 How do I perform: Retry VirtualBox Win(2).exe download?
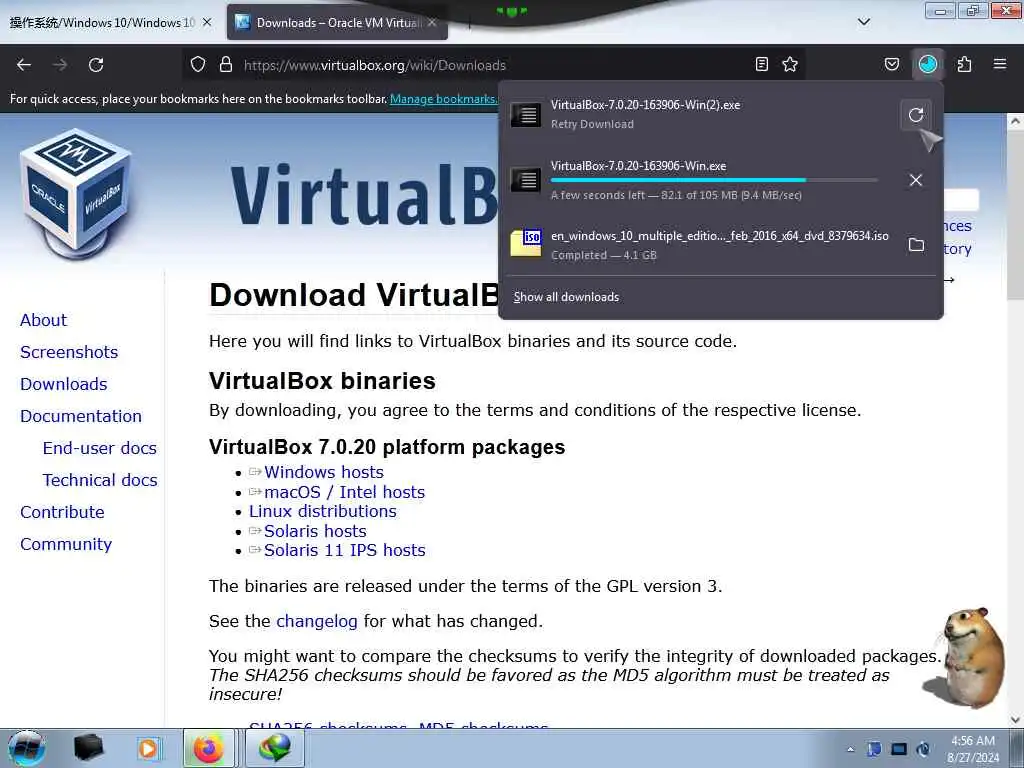point(916,115)
